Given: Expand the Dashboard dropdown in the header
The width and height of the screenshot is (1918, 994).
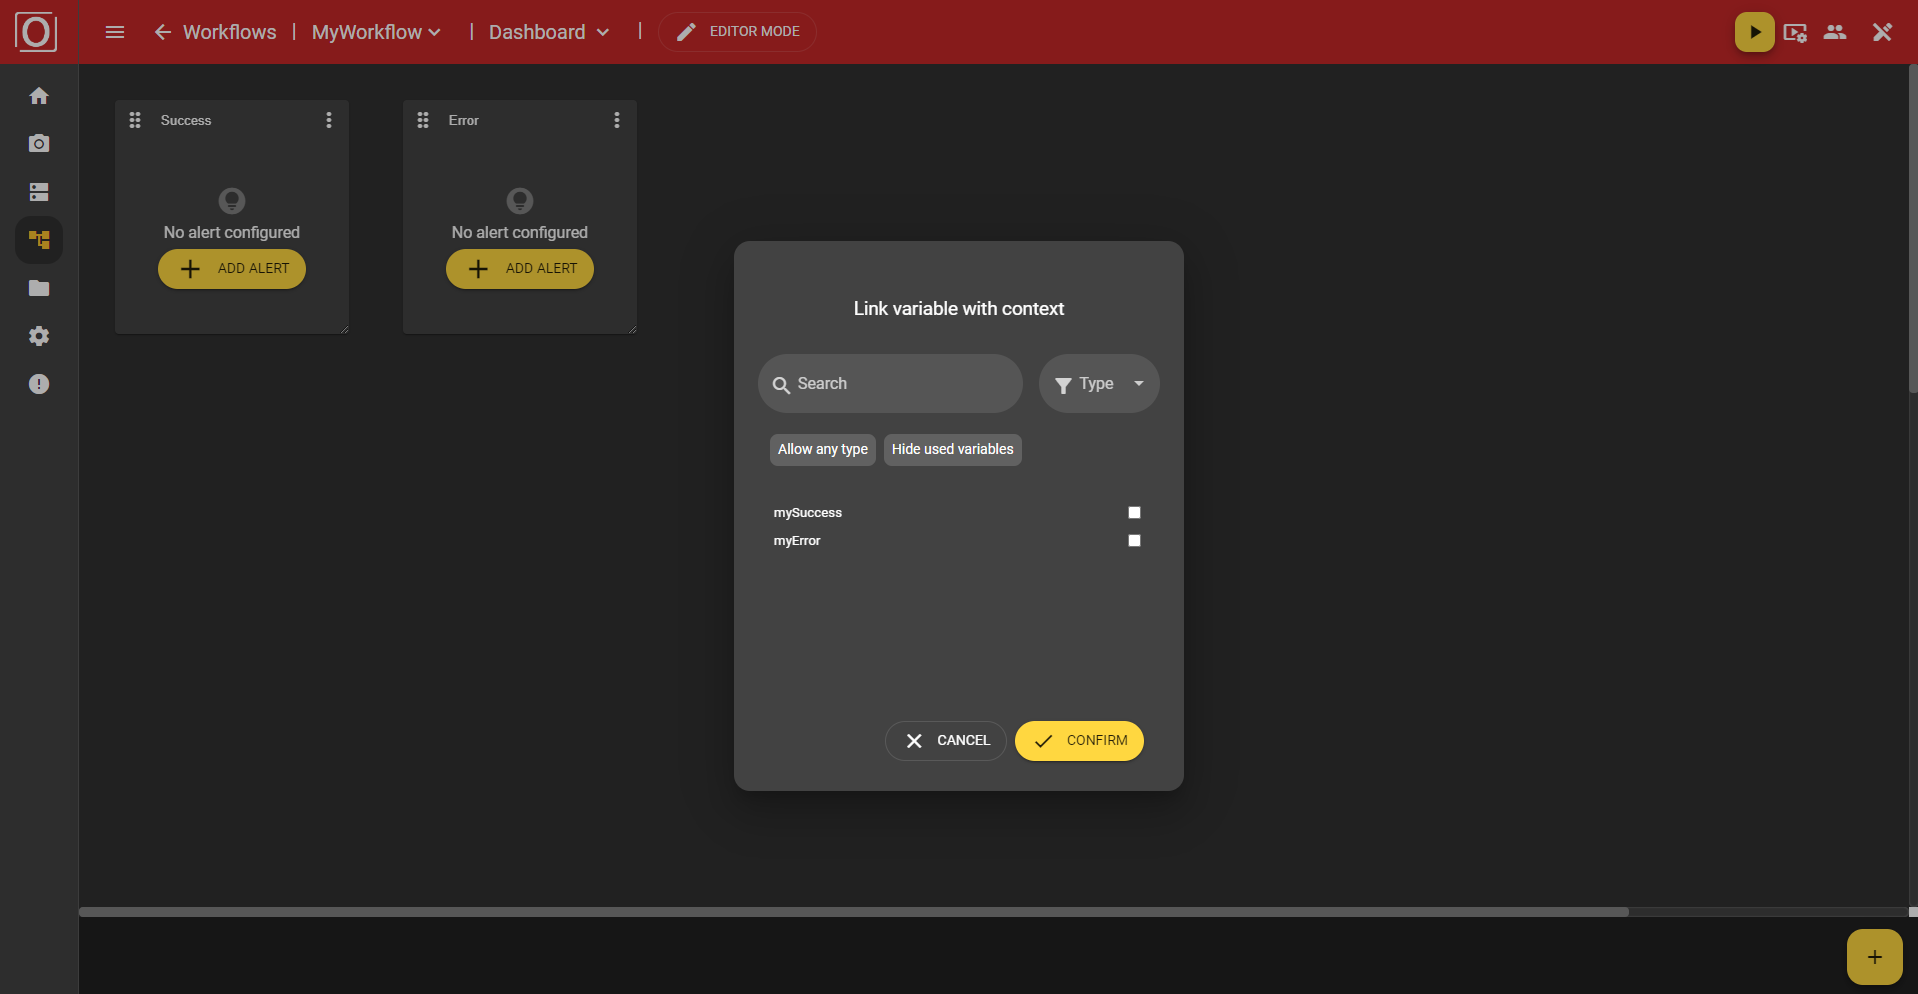Looking at the screenshot, I should point(548,32).
